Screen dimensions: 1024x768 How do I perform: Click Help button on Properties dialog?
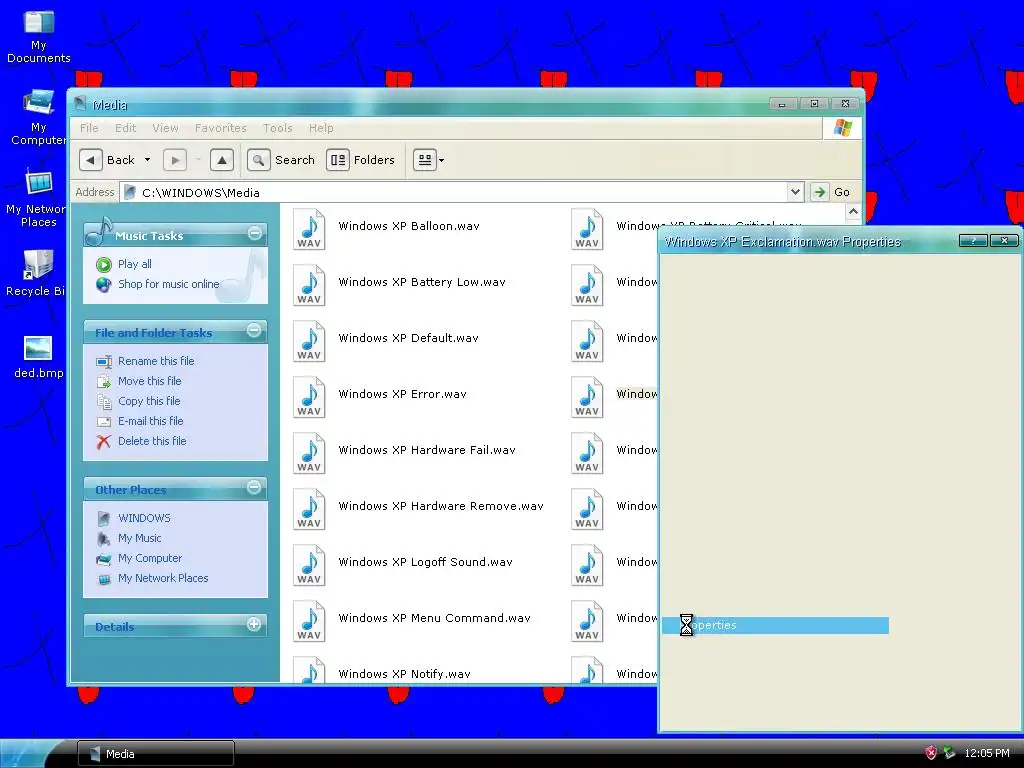pyautogui.click(x=972, y=241)
